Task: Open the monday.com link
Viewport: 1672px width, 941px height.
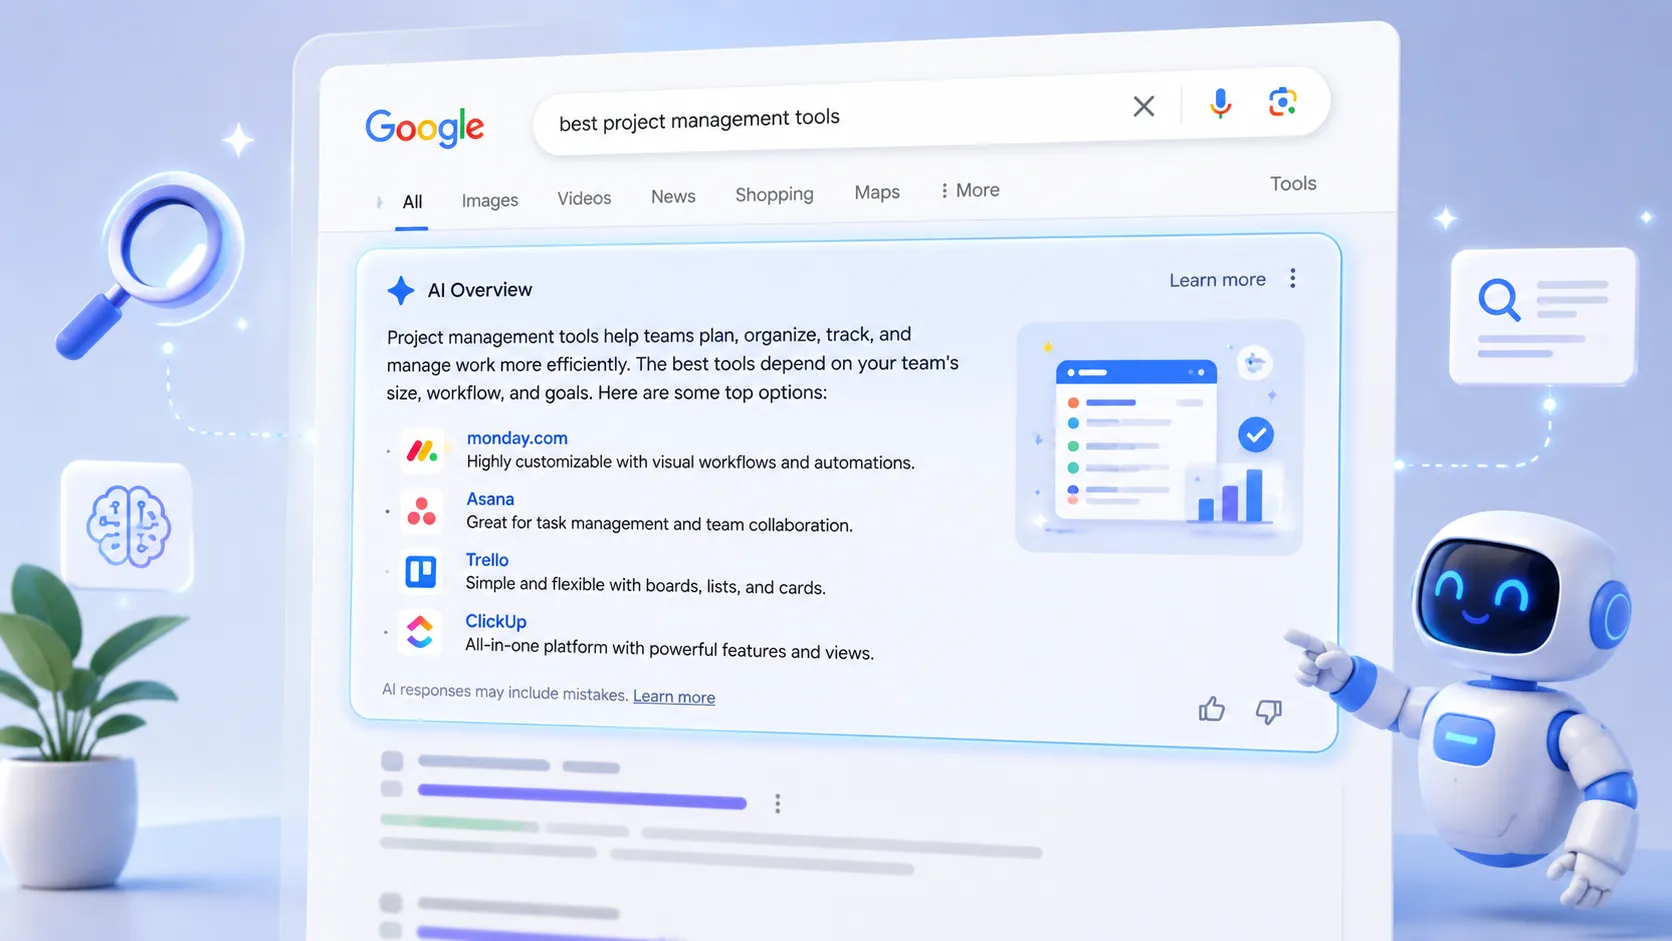Action: tap(517, 438)
